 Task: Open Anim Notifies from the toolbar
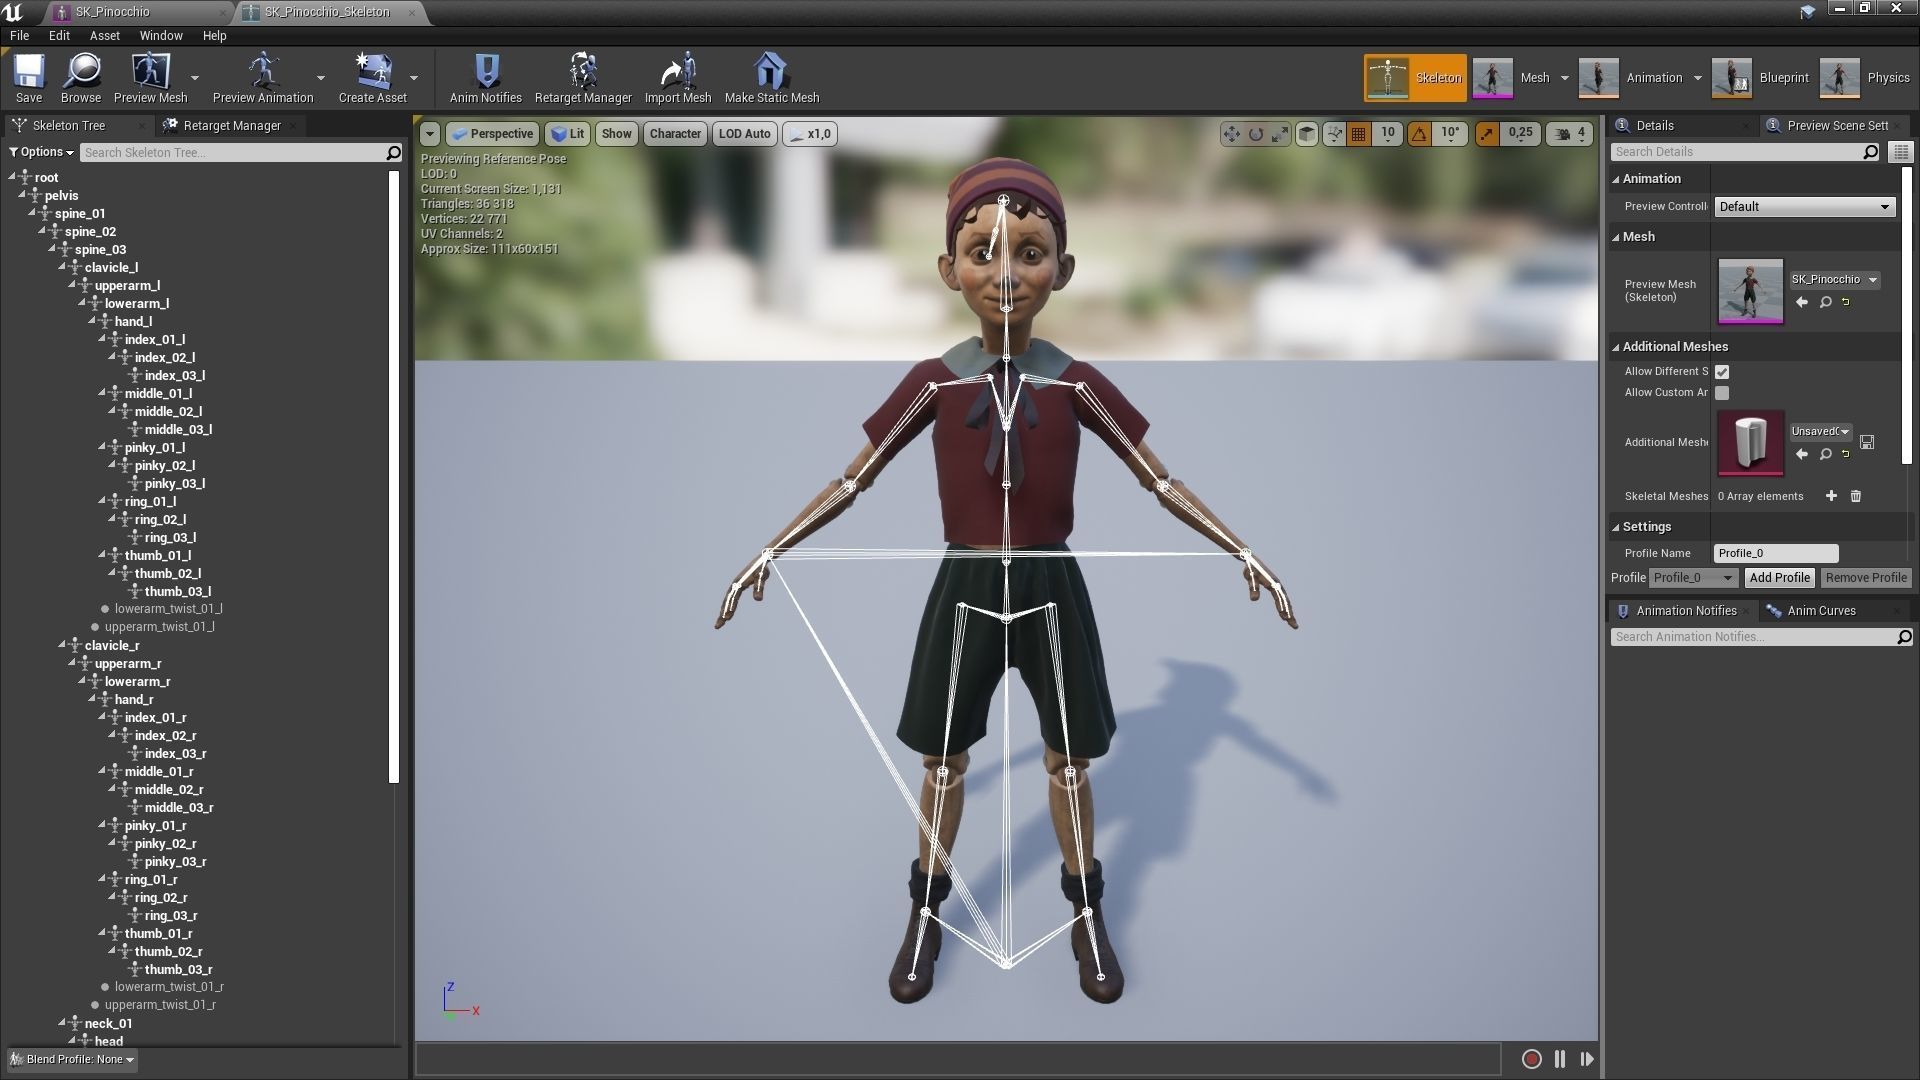pos(486,78)
